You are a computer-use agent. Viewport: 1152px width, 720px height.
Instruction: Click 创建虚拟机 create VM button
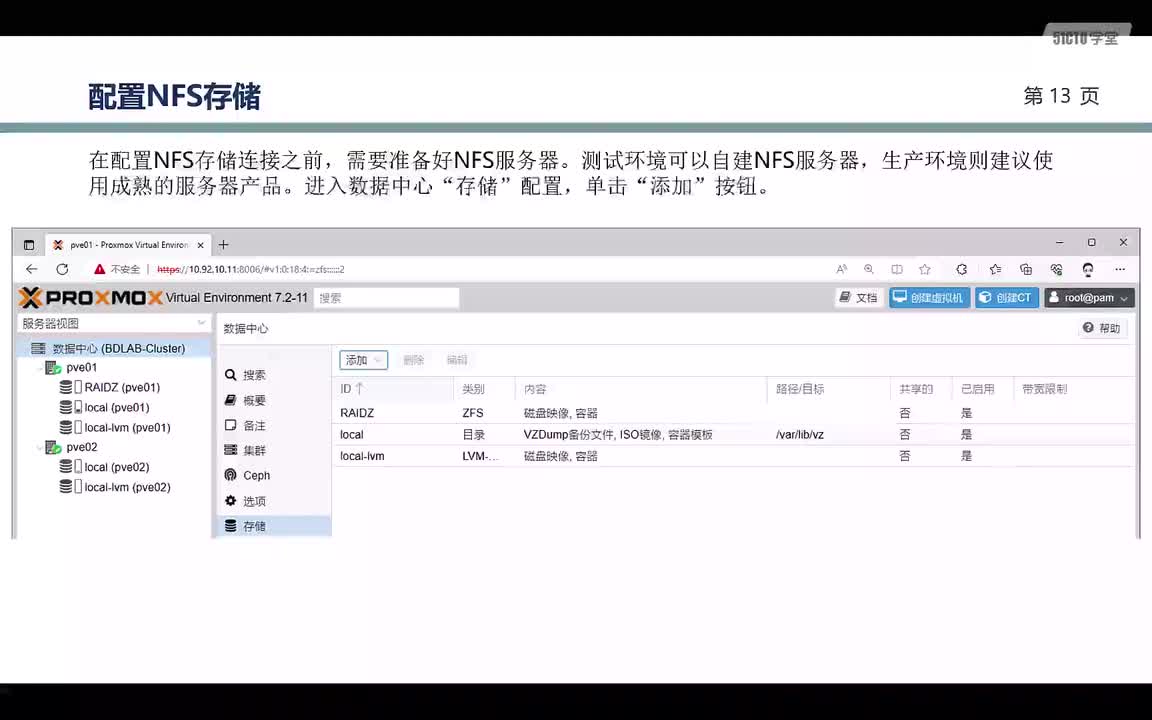pyautogui.click(x=929, y=298)
